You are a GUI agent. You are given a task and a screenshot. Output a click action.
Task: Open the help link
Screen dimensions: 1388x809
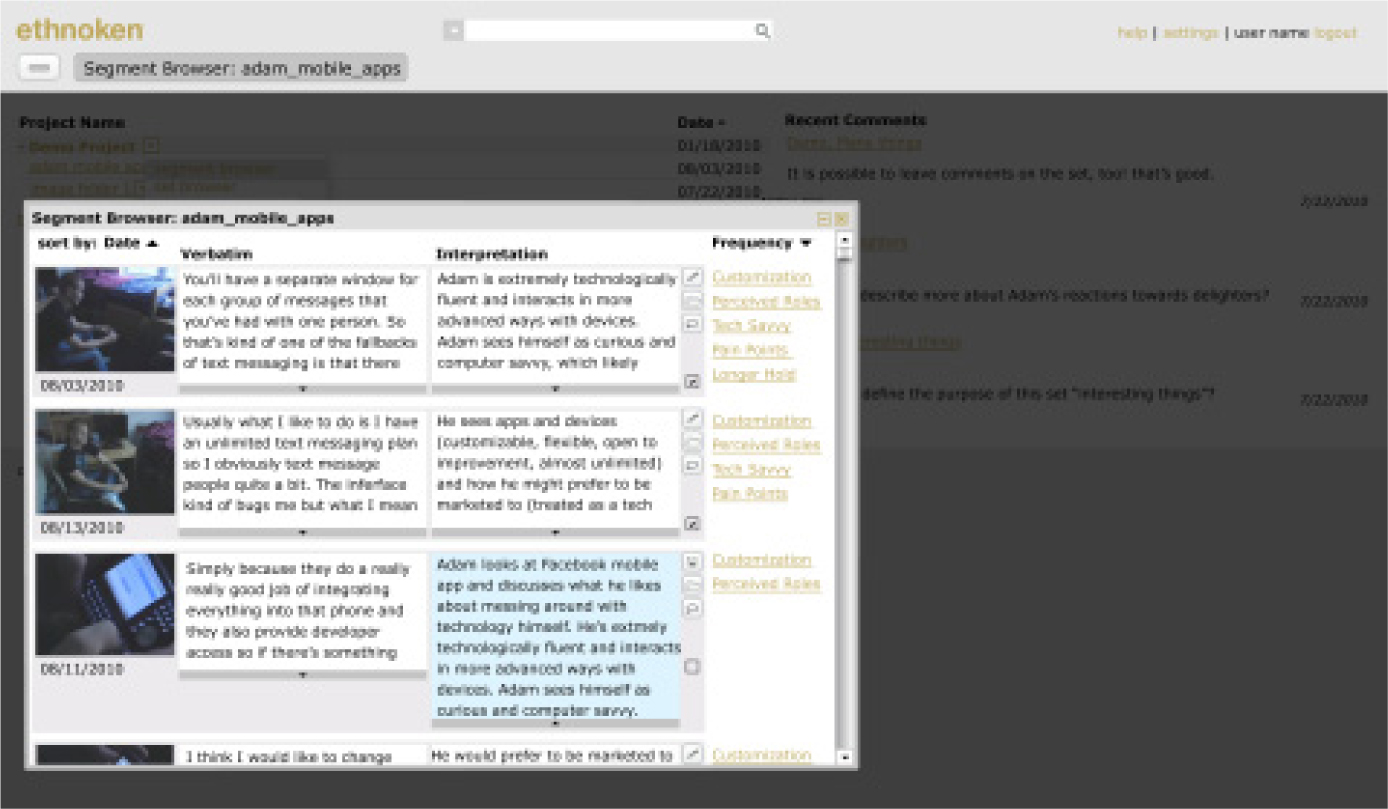point(1132,33)
